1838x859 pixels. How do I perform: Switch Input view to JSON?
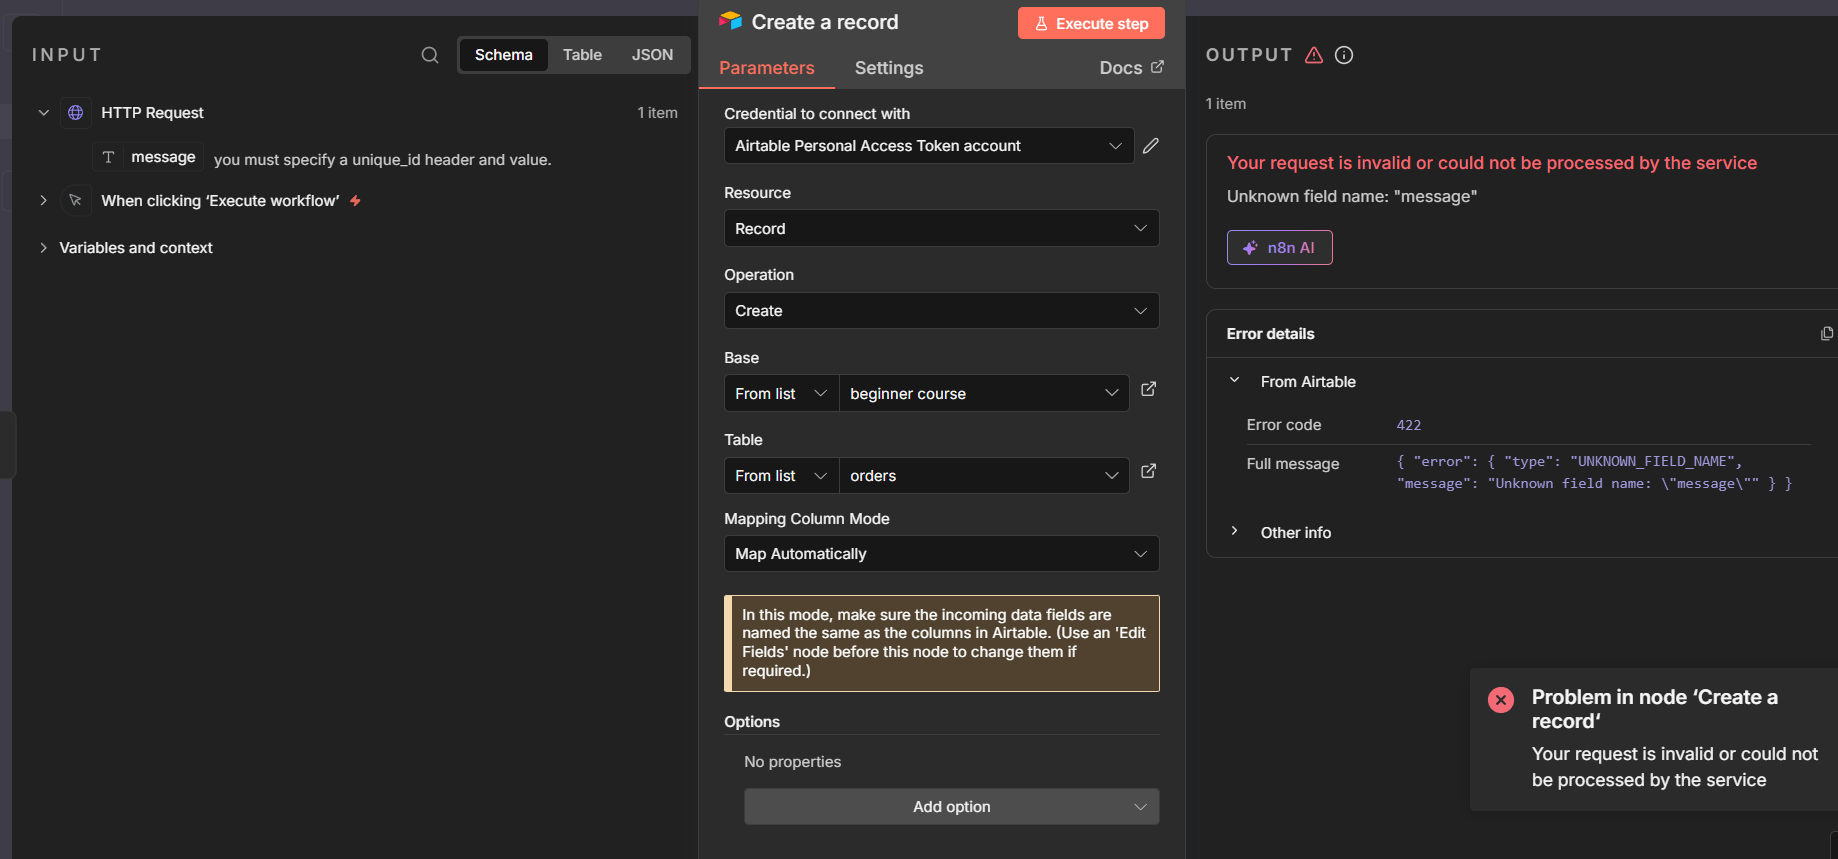point(652,55)
